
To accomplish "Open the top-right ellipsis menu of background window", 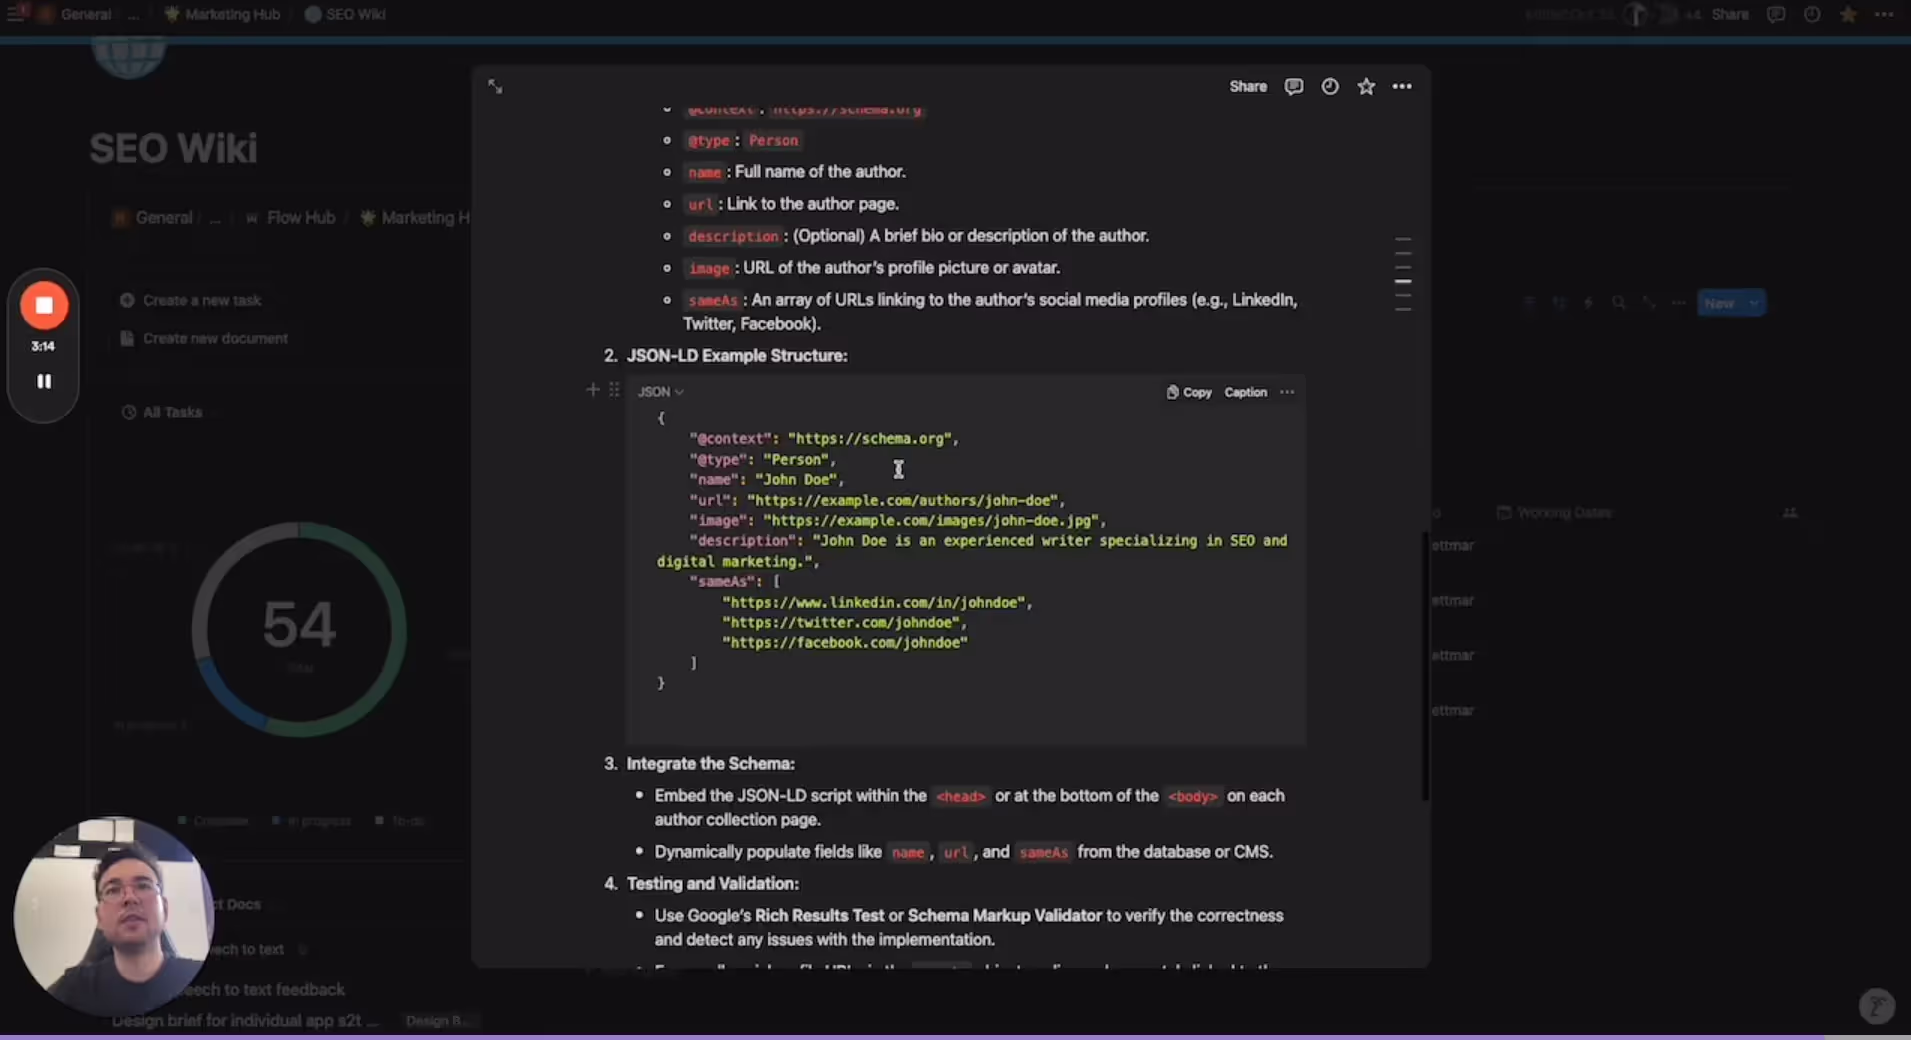I will click(x=1884, y=14).
